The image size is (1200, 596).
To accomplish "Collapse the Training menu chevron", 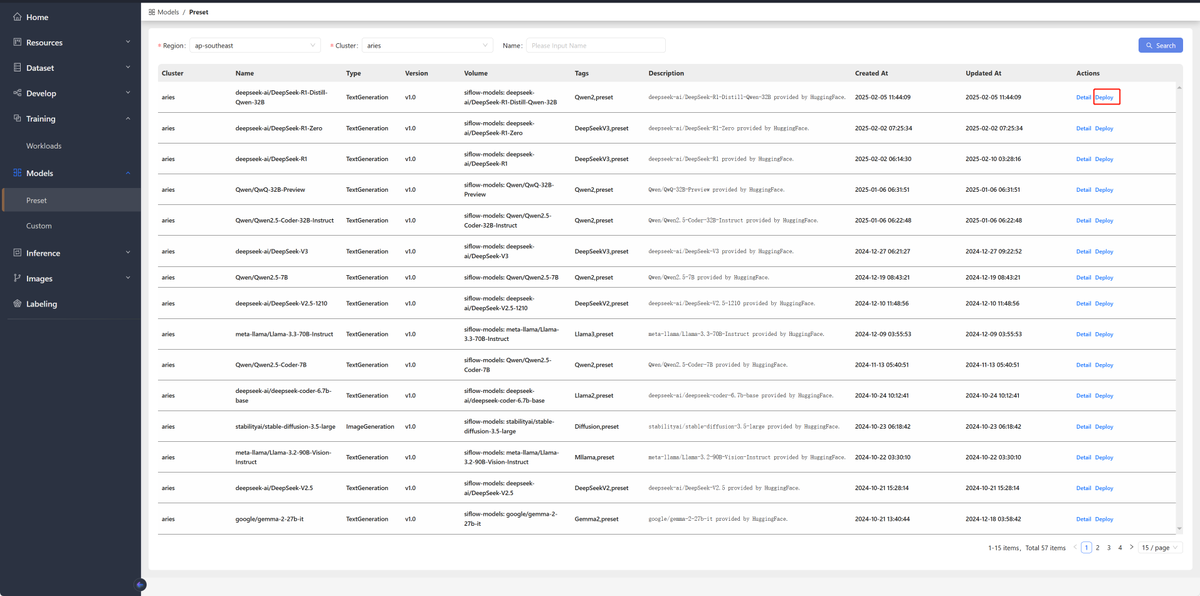I will [128, 118].
